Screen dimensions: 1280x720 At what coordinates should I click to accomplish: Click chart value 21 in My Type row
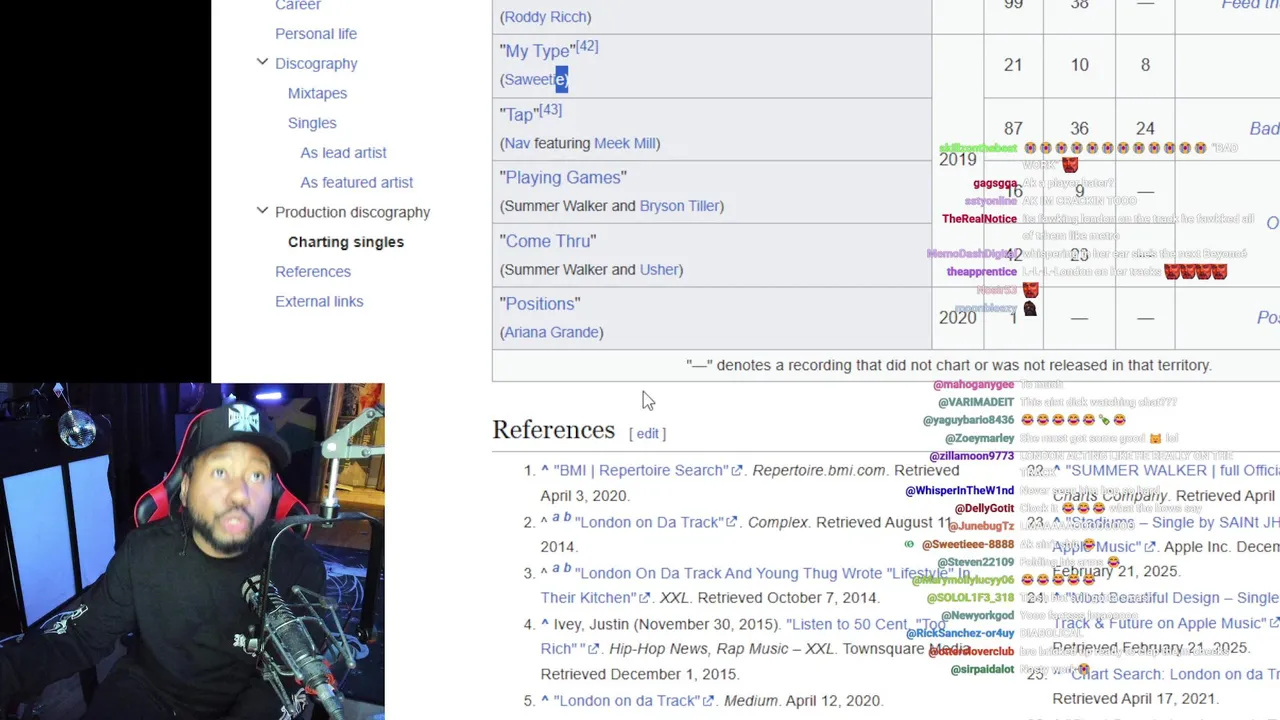click(x=1013, y=65)
